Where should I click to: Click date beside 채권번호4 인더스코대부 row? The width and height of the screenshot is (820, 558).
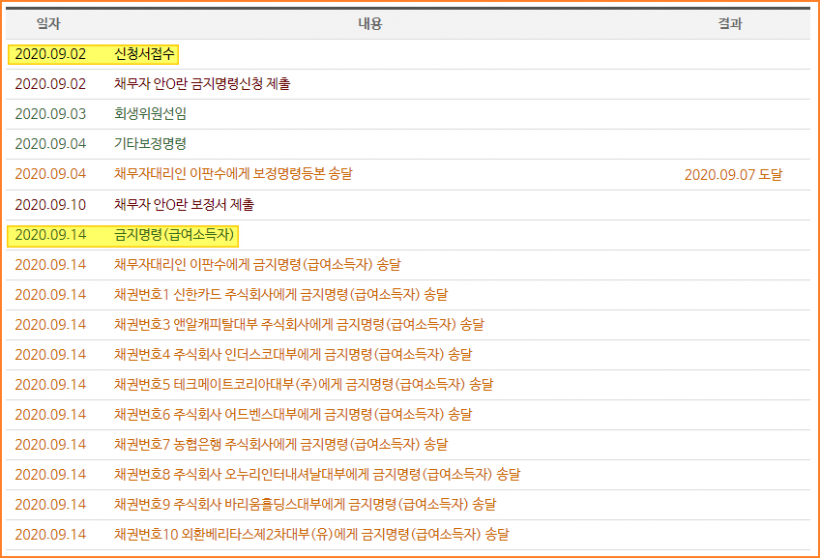coord(50,355)
